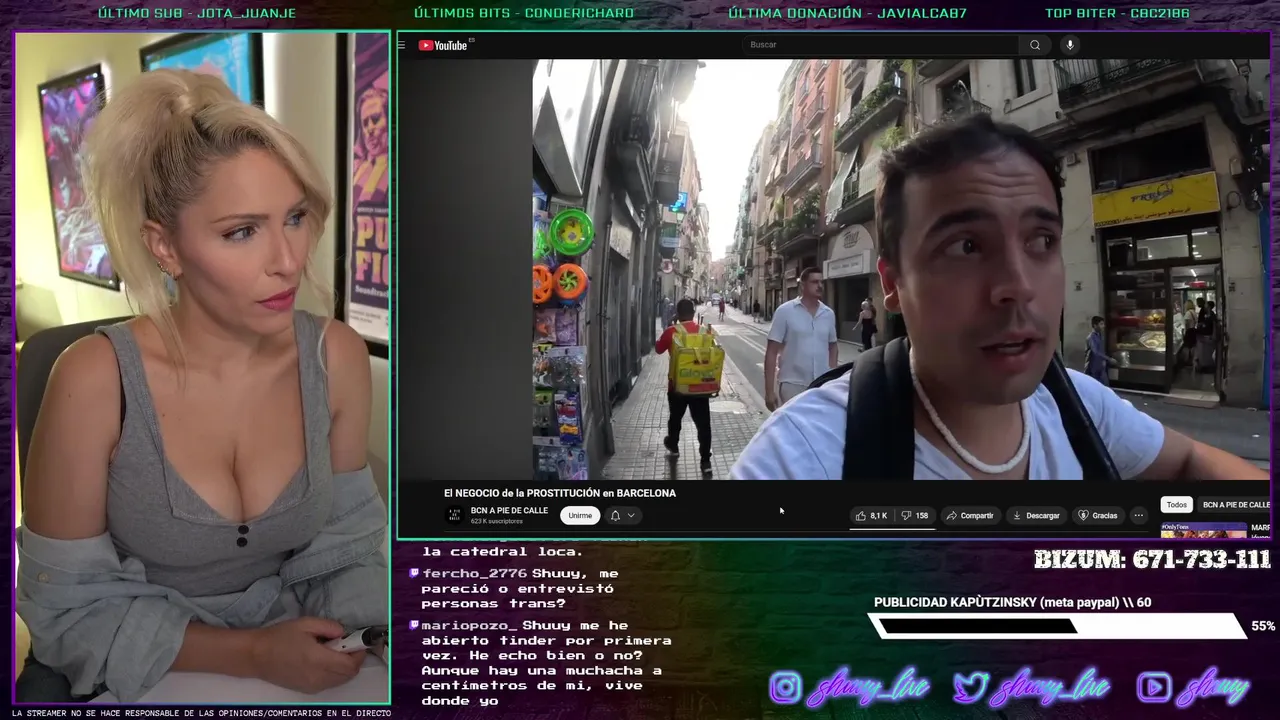This screenshot has height=720, width=1280.
Task: Click the chat username fercho_2776
Action: point(474,574)
